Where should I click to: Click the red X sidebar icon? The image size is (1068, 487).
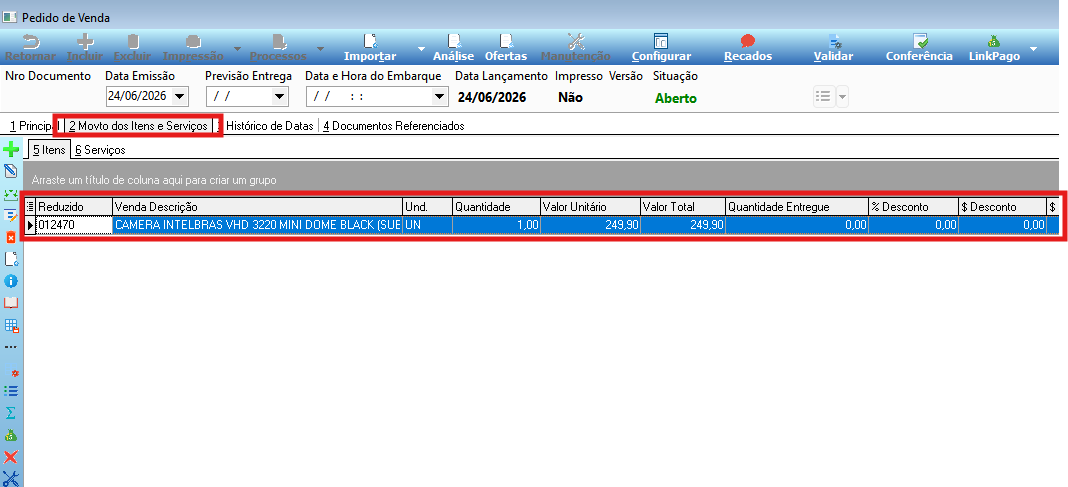(11, 456)
